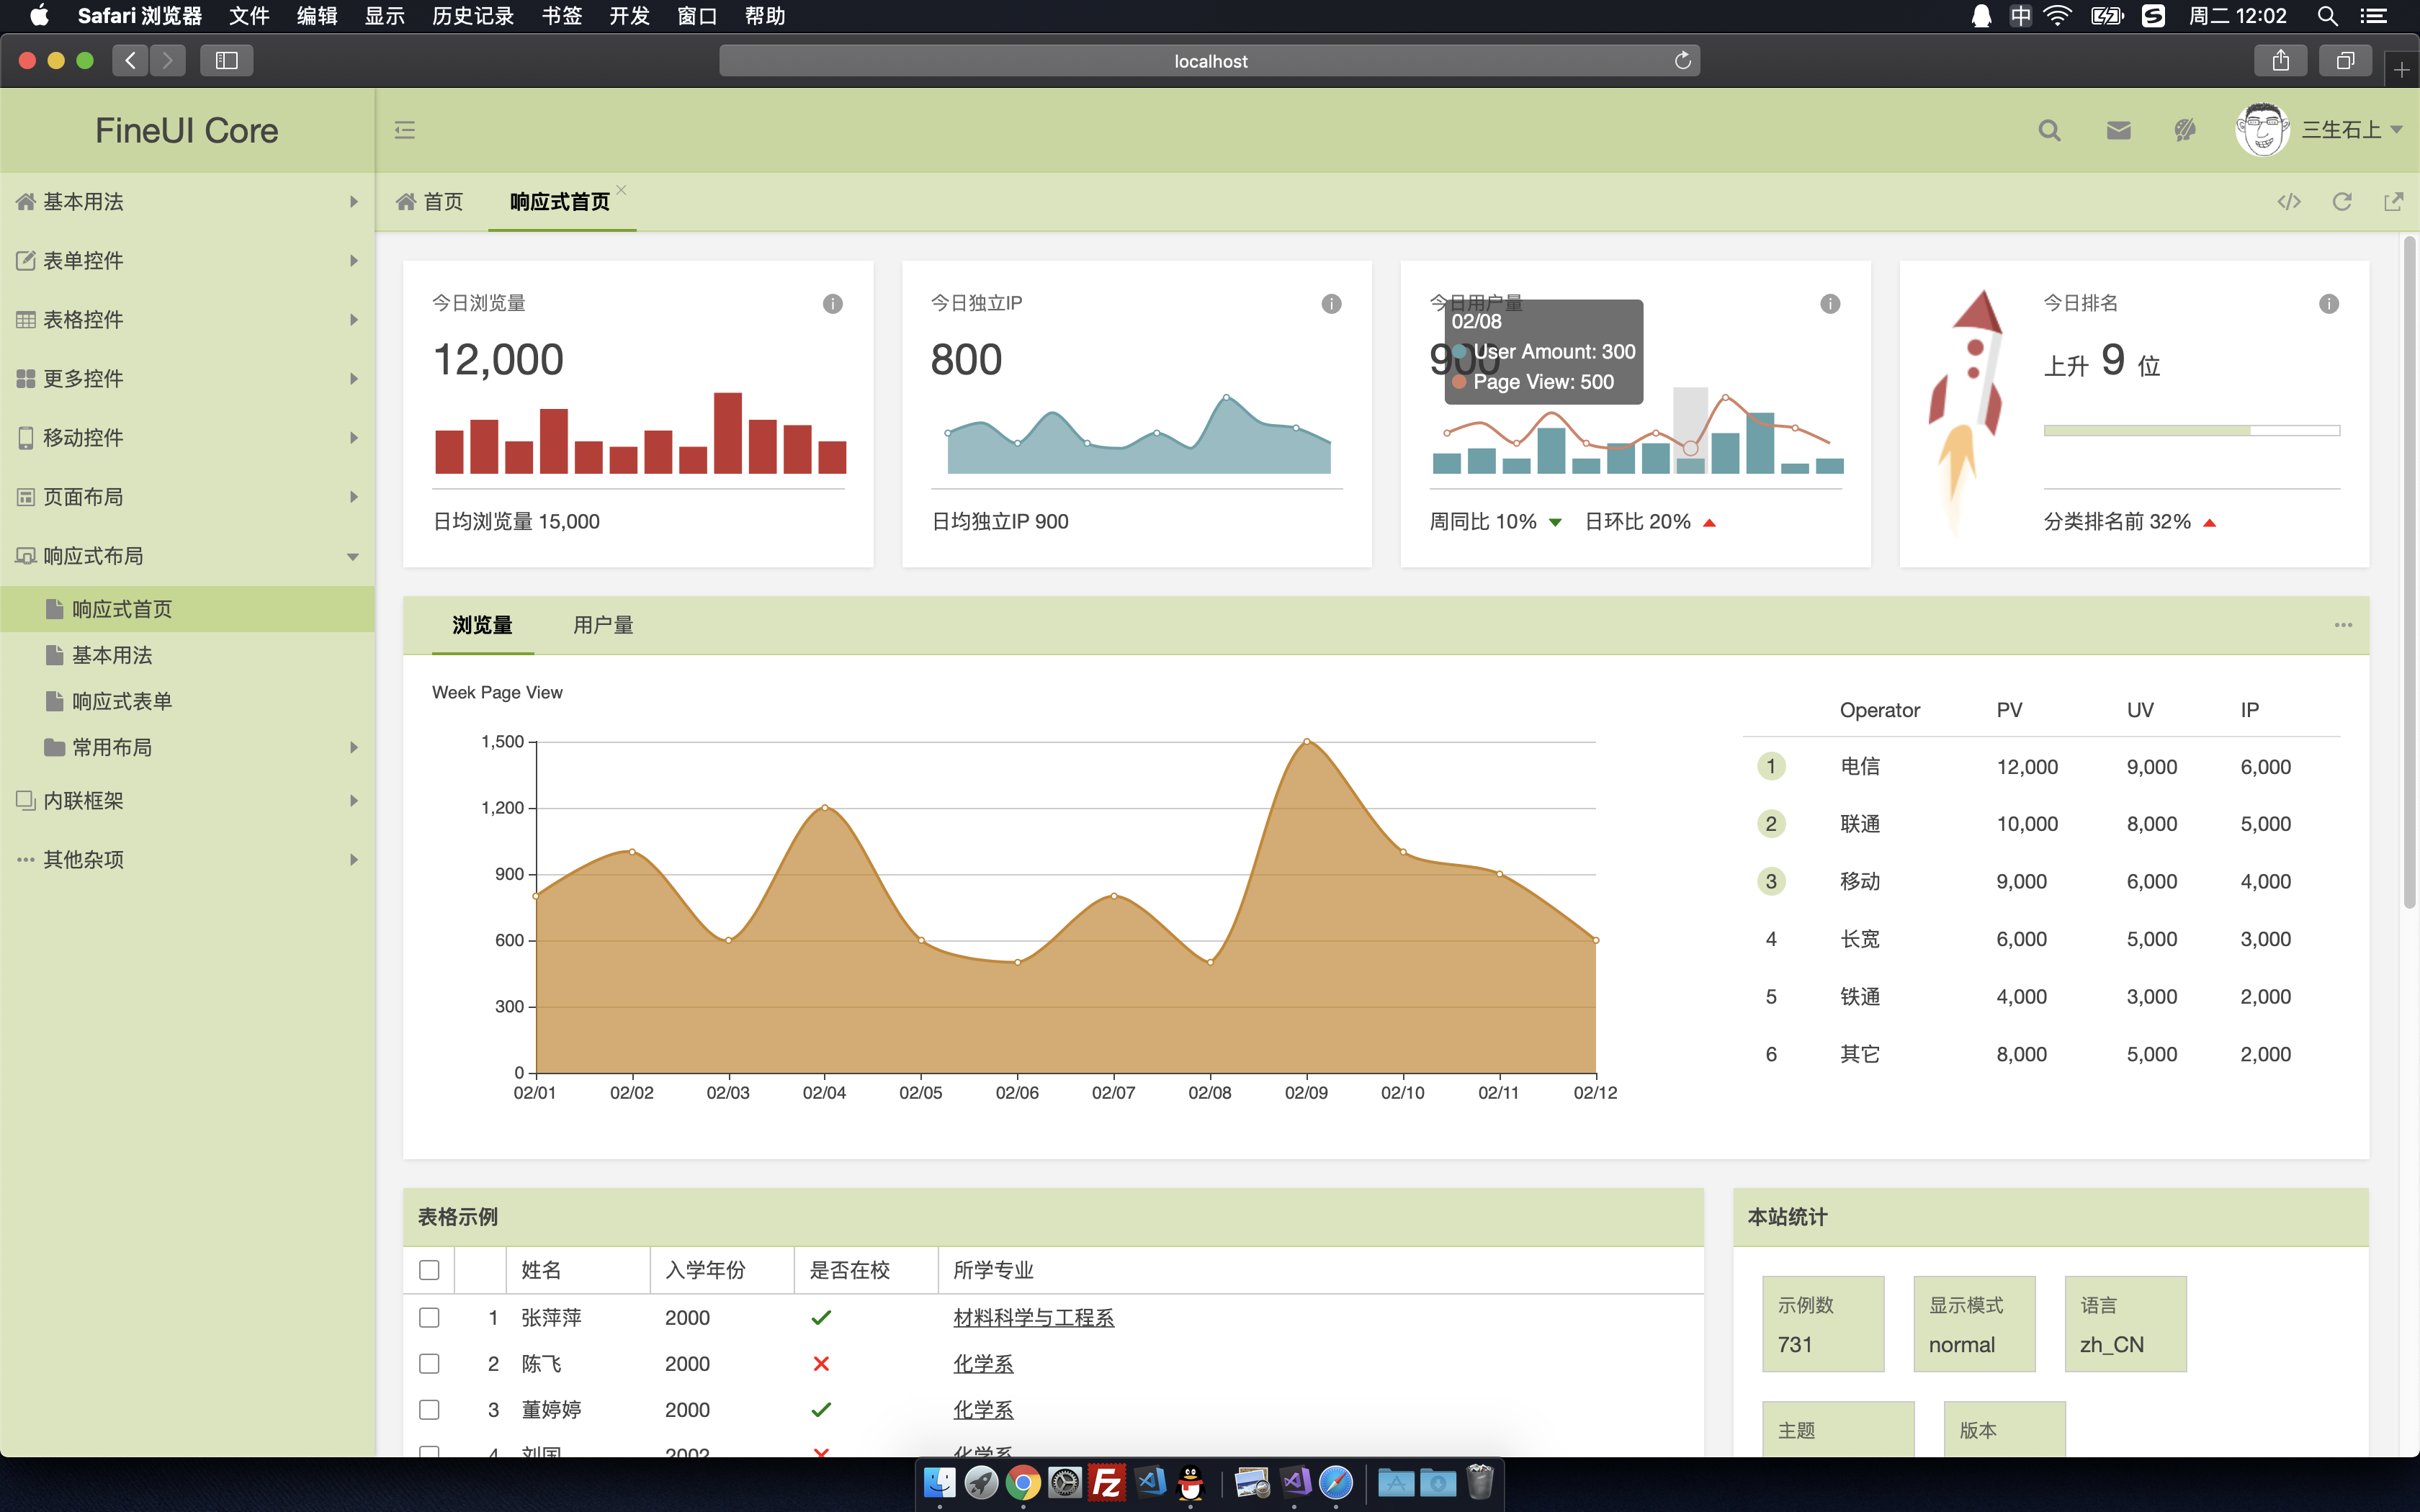Tick the checkbox for row 董婷婷
The image size is (2420, 1512).
coord(429,1410)
